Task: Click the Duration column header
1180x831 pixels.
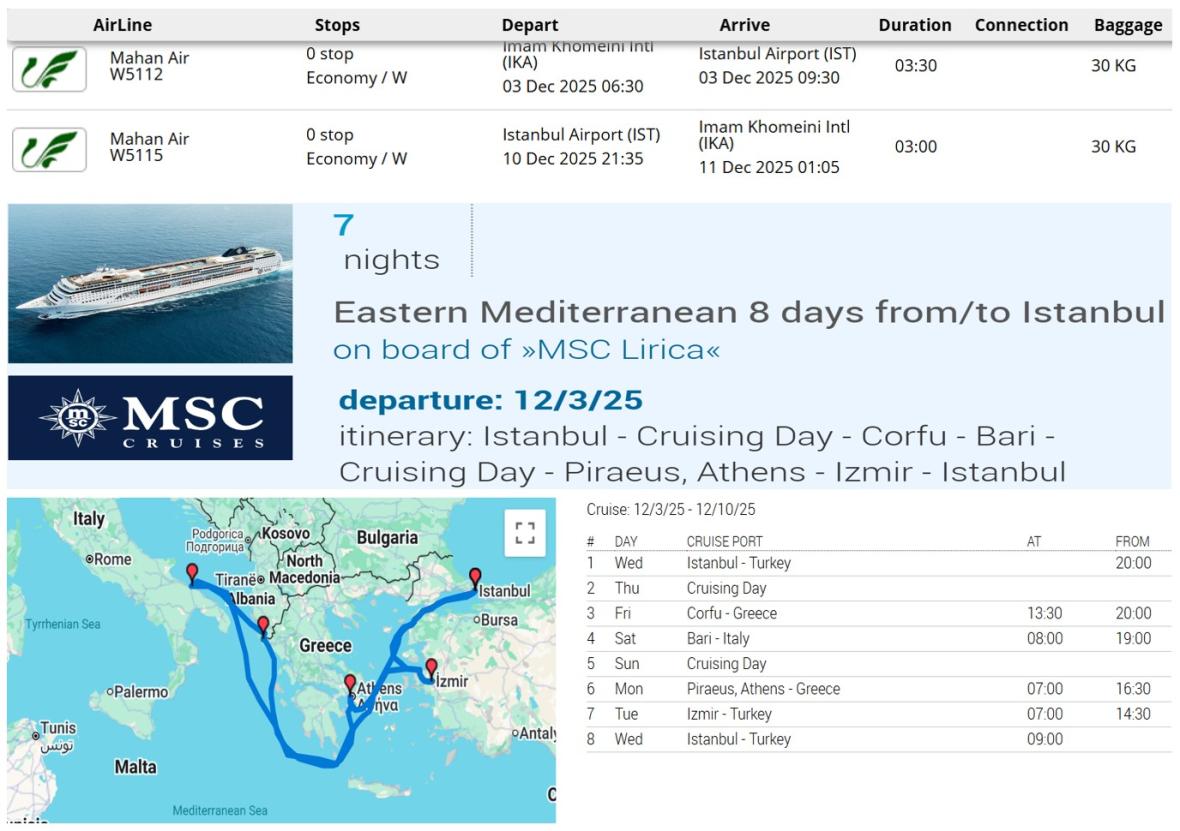Action: pyautogui.click(x=915, y=25)
